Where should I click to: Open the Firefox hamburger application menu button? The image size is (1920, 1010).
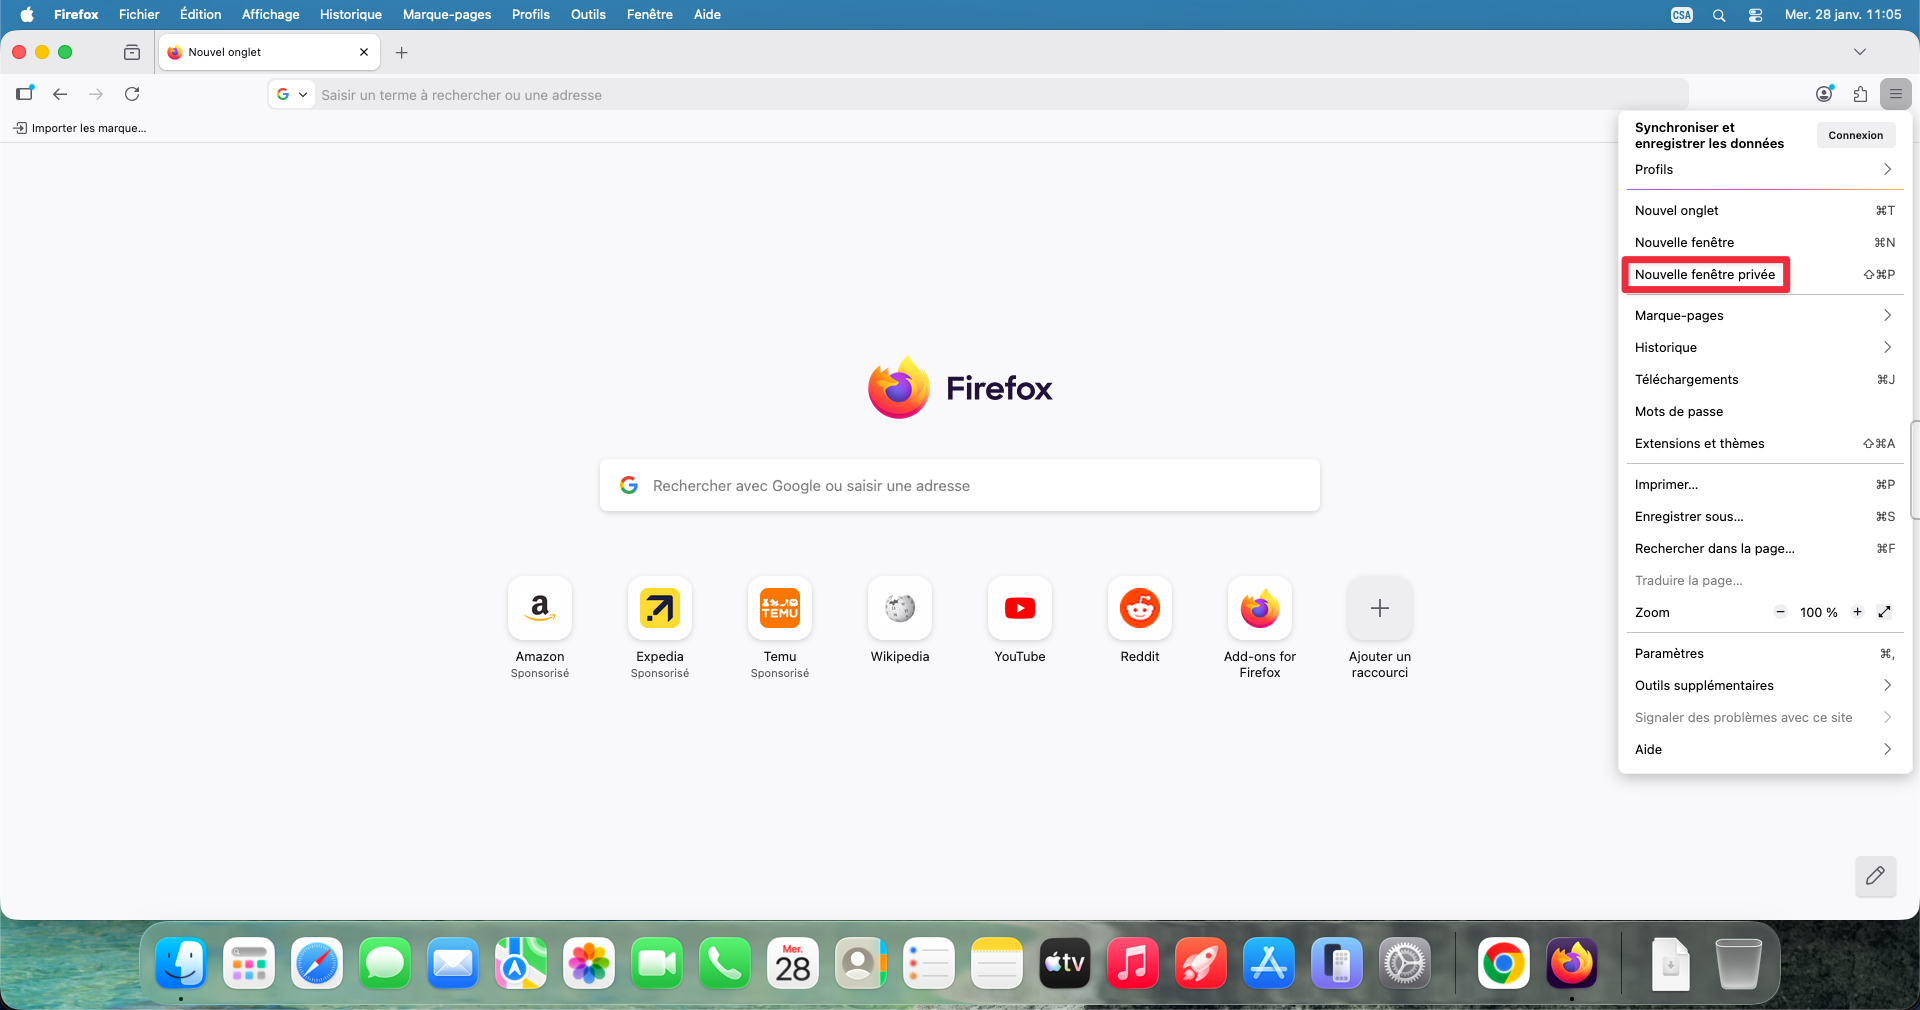click(1895, 94)
